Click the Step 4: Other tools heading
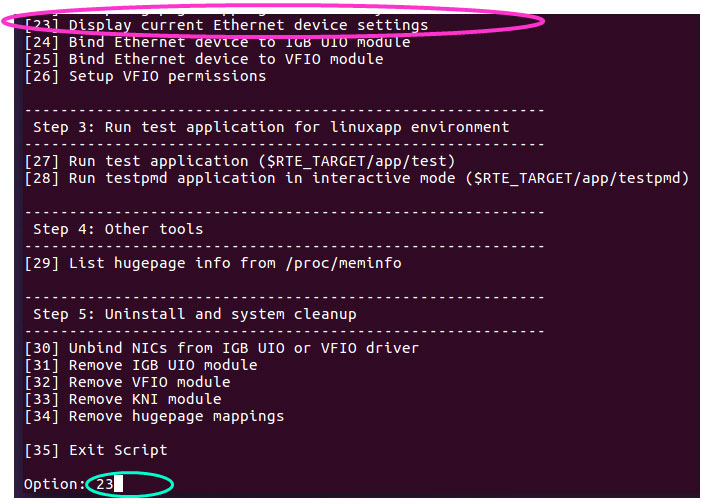 coord(118,229)
